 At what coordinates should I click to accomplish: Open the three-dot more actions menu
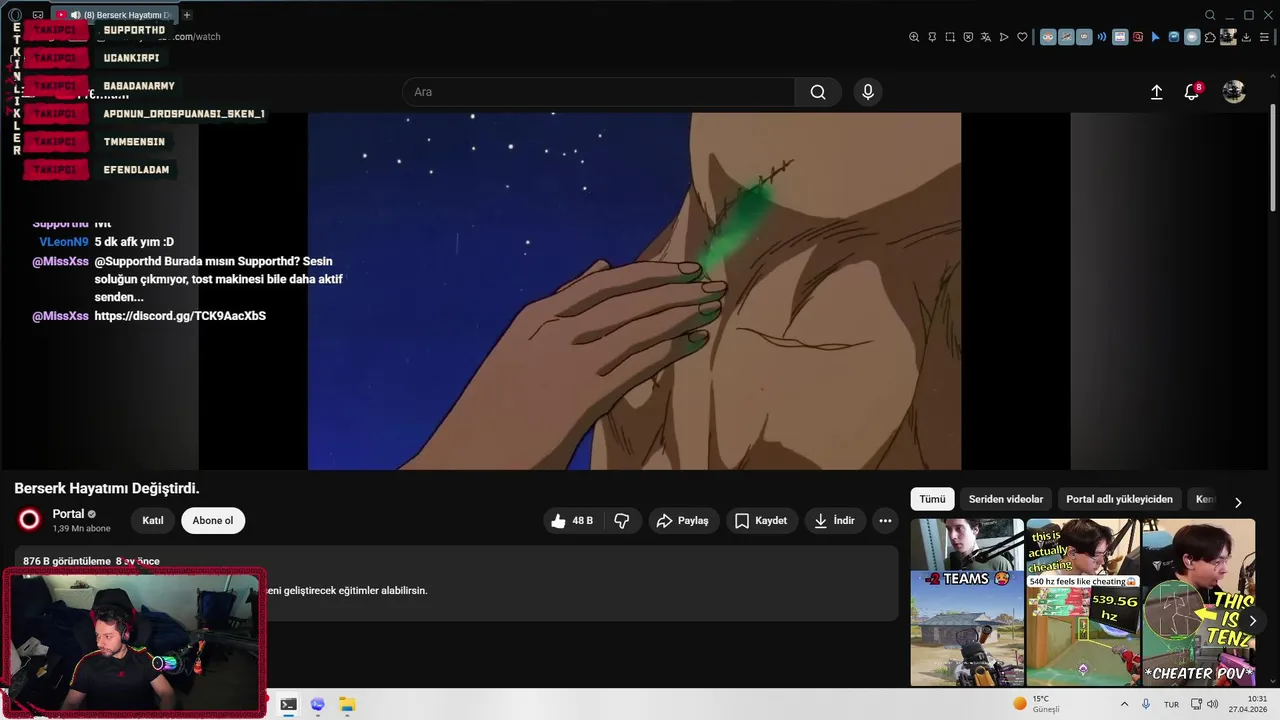click(x=885, y=521)
